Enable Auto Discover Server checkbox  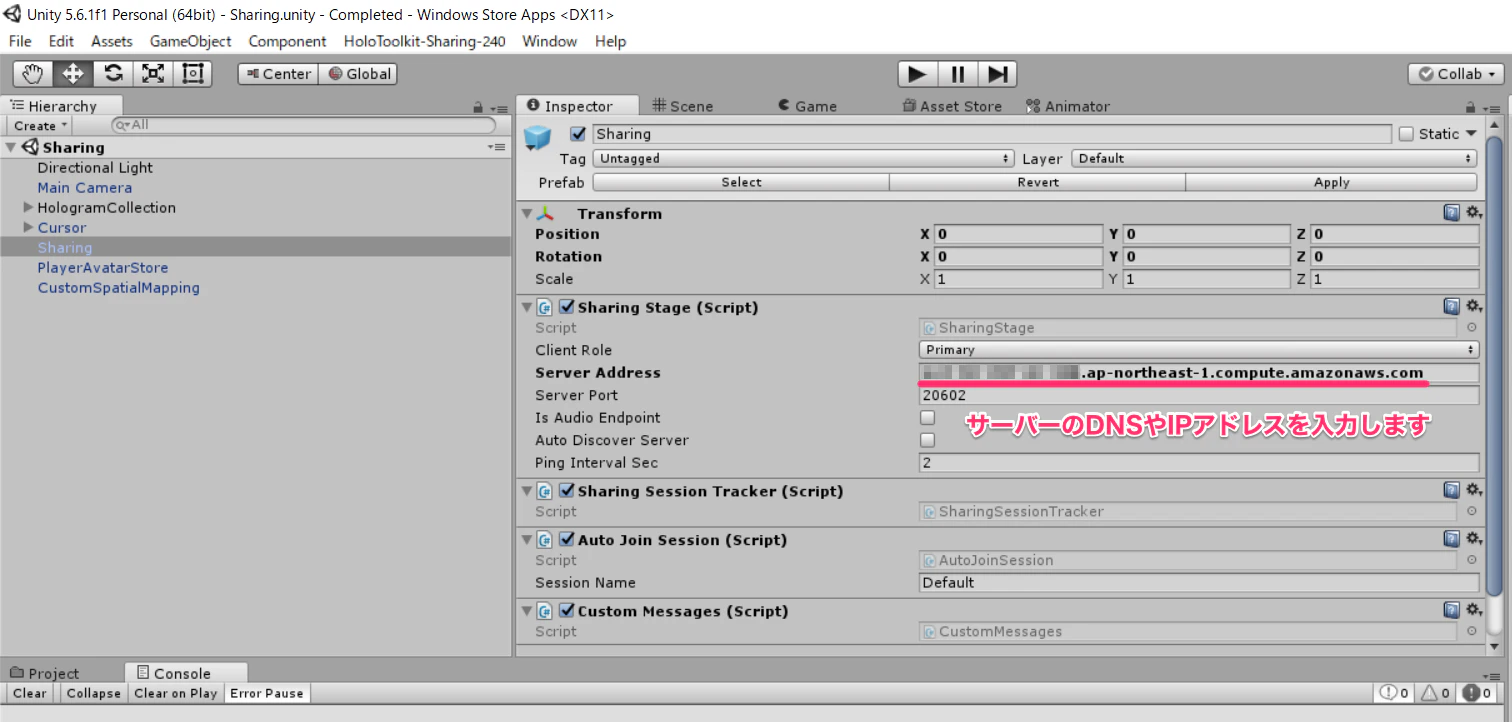click(927, 440)
